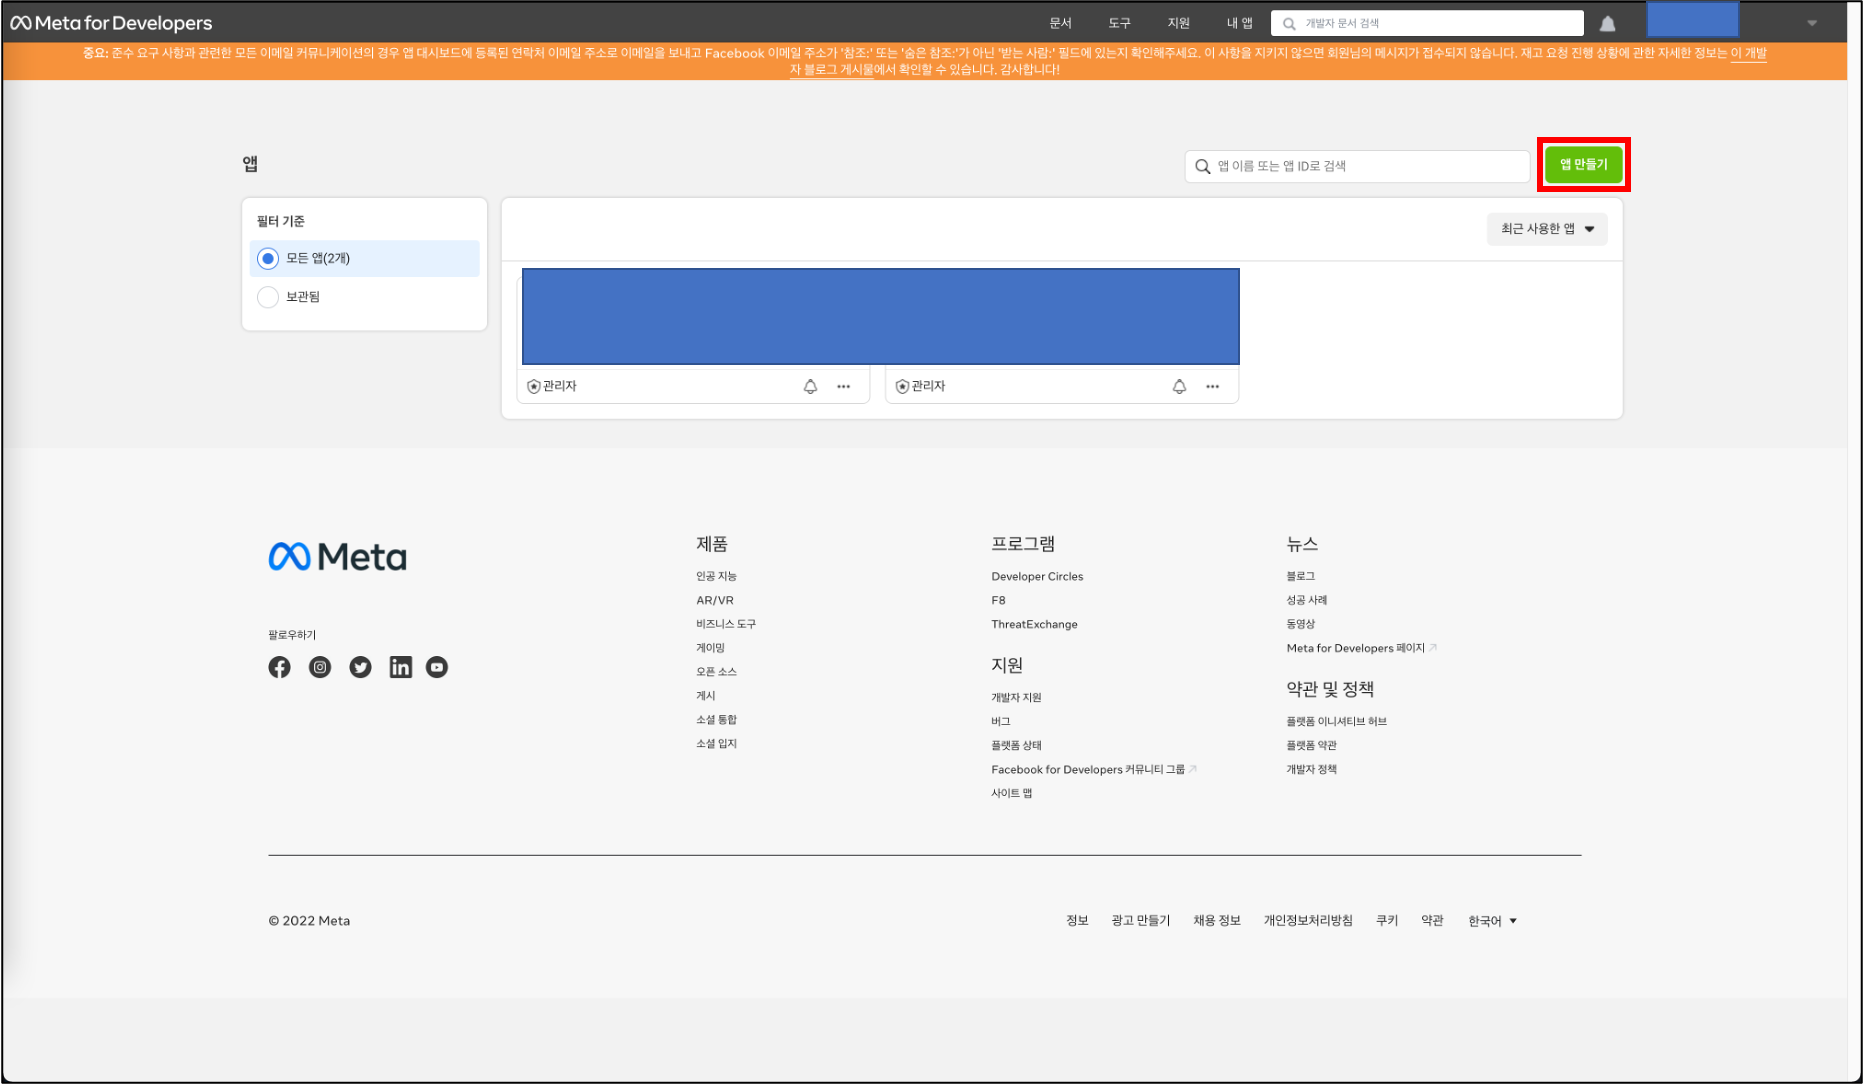
Task: Expand account dropdown arrow in top bar
Action: tap(1812, 23)
